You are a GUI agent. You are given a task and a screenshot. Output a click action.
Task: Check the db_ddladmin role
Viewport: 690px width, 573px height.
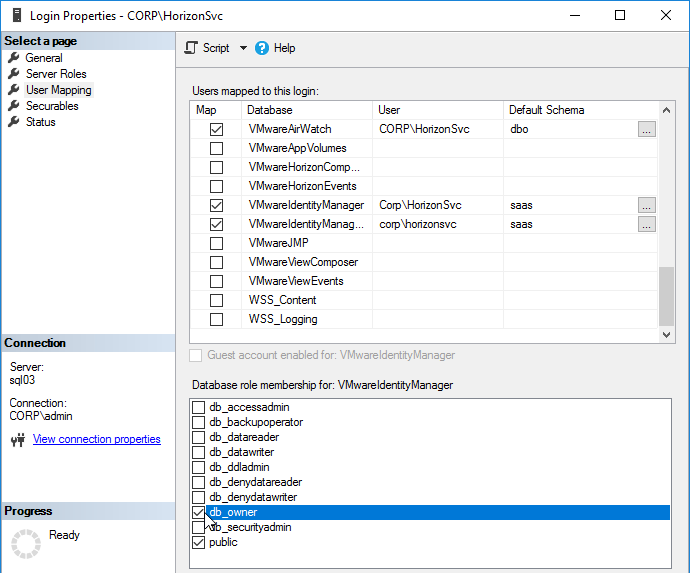point(198,467)
